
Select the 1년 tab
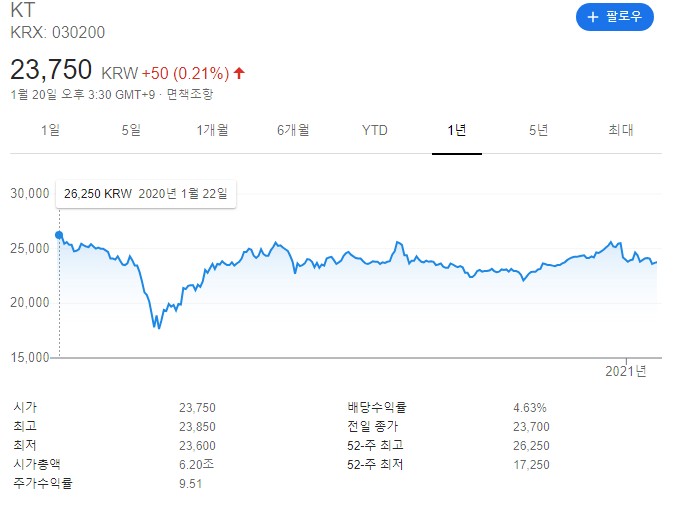tap(457, 130)
